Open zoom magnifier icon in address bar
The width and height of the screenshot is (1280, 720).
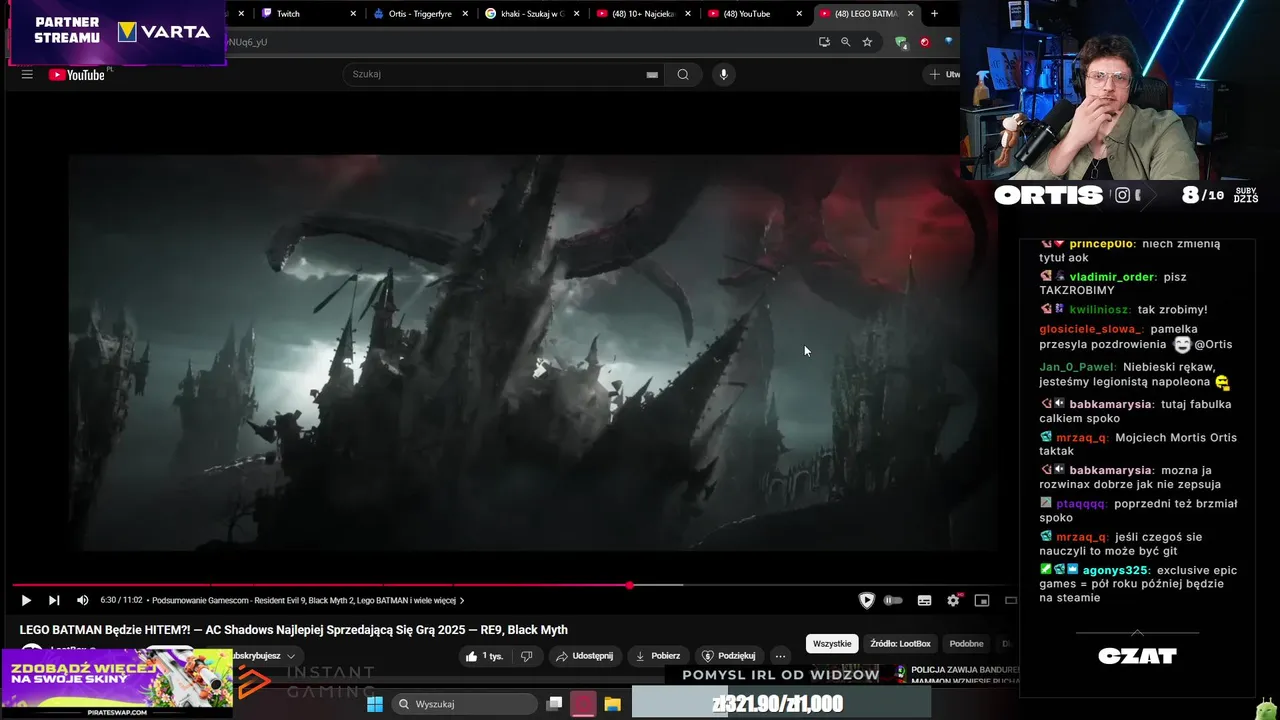[846, 42]
